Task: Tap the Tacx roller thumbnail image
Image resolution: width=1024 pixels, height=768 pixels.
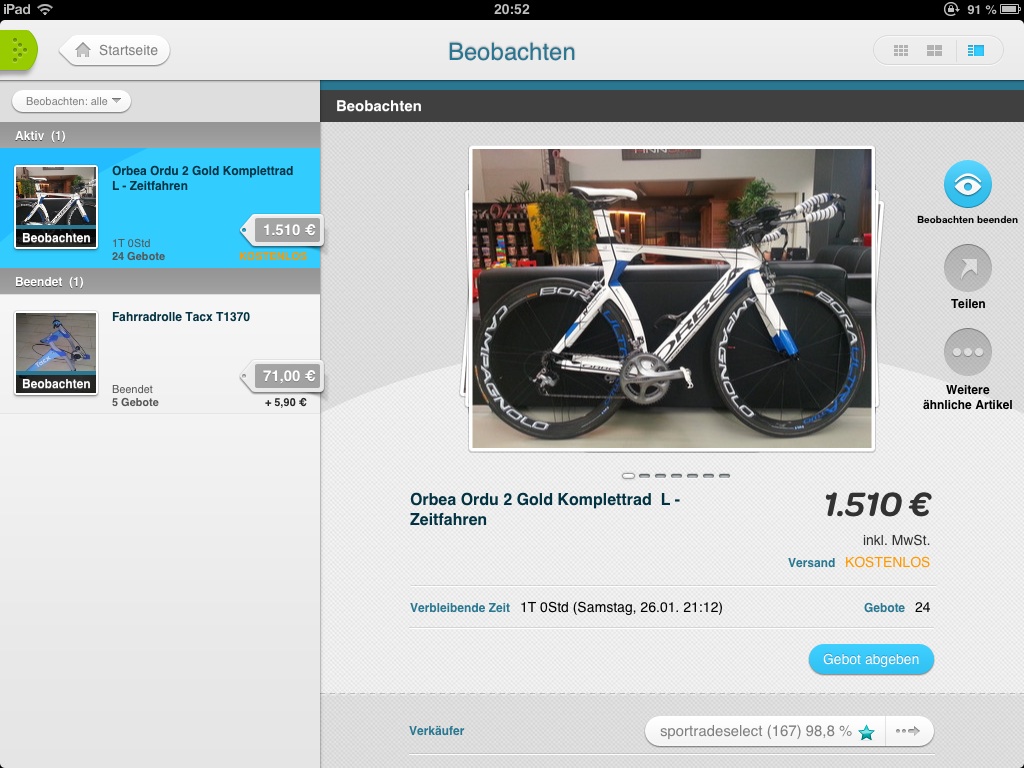Action: pos(56,353)
